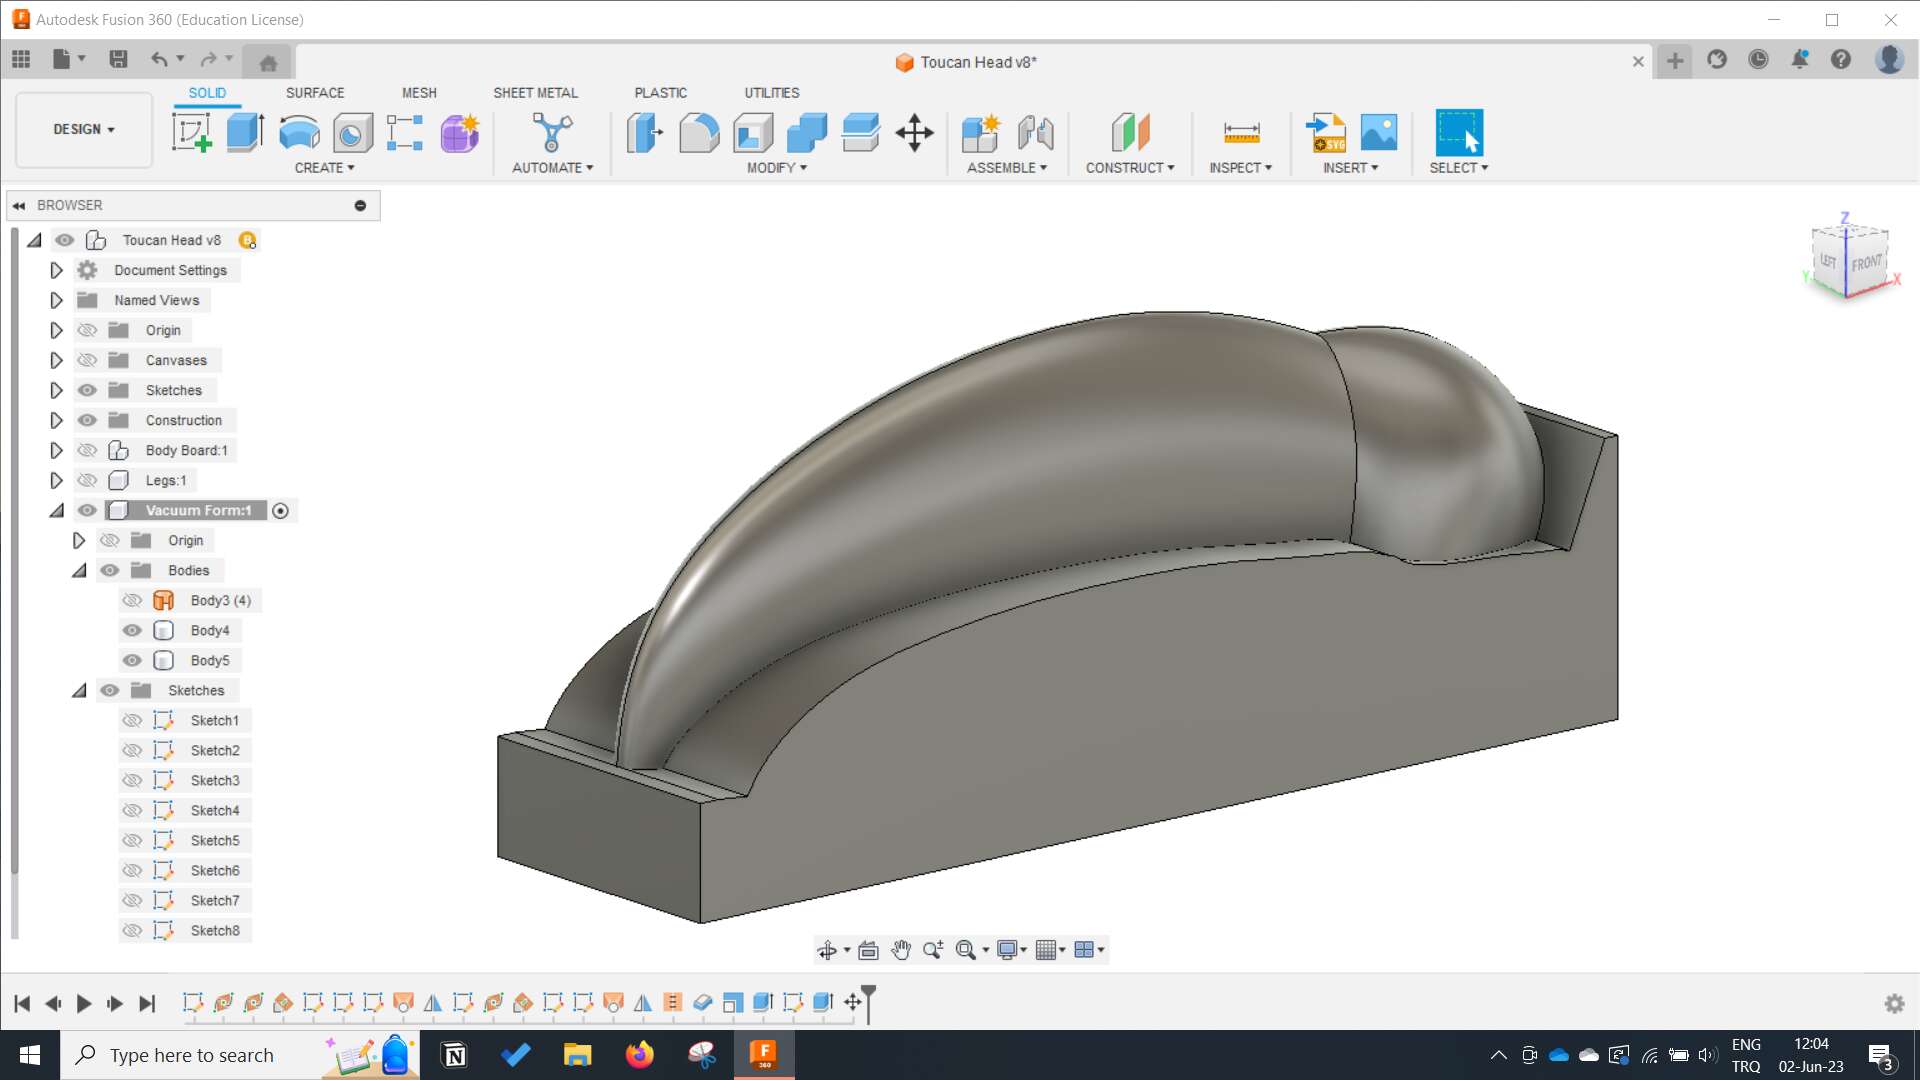Click the Save icon
Screen dimensions: 1920x1080
(118, 59)
